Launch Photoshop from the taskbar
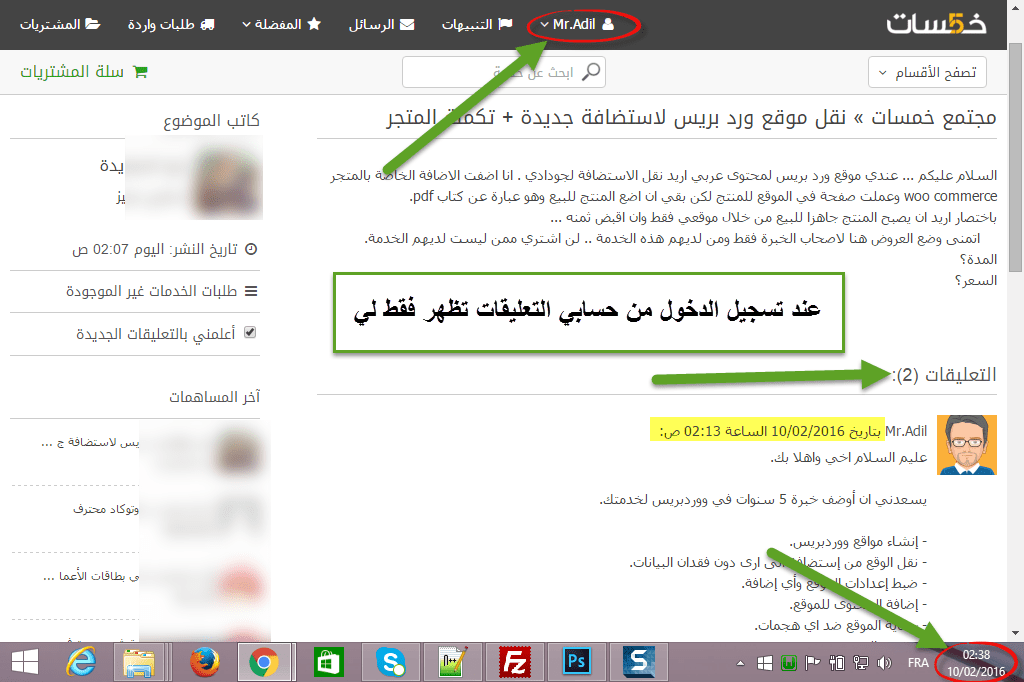This screenshot has height=682, width=1024. pyautogui.click(x=577, y=662)
